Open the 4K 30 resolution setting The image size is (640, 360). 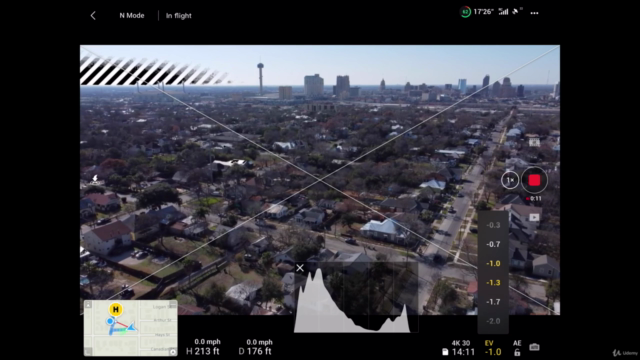461,343
